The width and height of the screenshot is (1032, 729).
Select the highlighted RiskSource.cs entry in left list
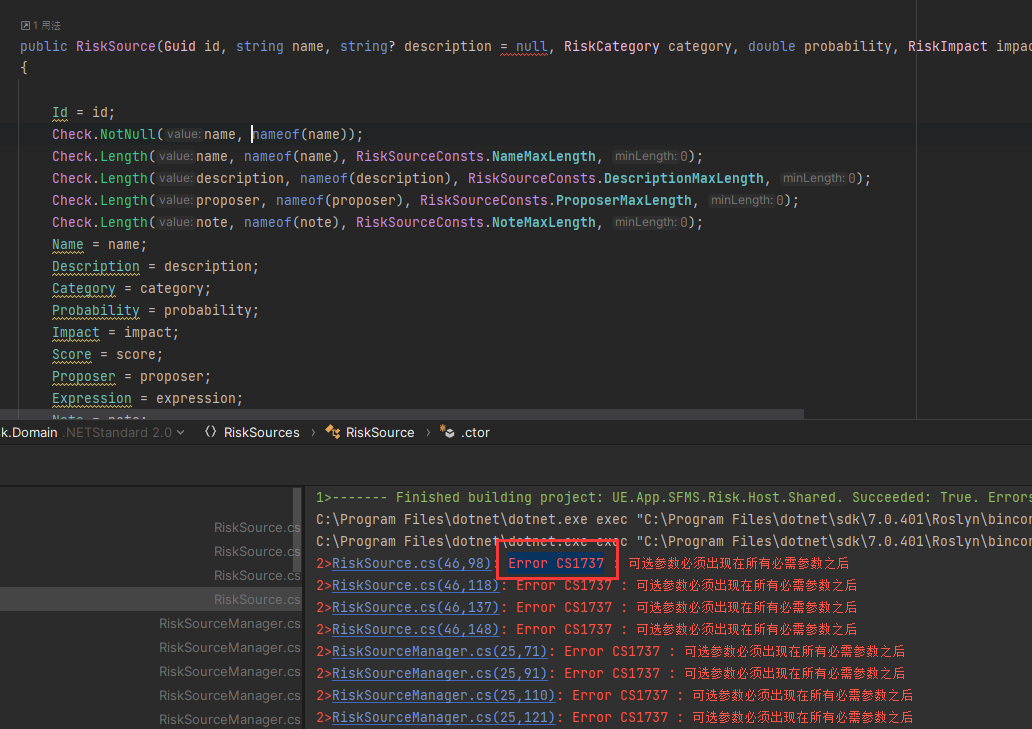coord(256,599)
